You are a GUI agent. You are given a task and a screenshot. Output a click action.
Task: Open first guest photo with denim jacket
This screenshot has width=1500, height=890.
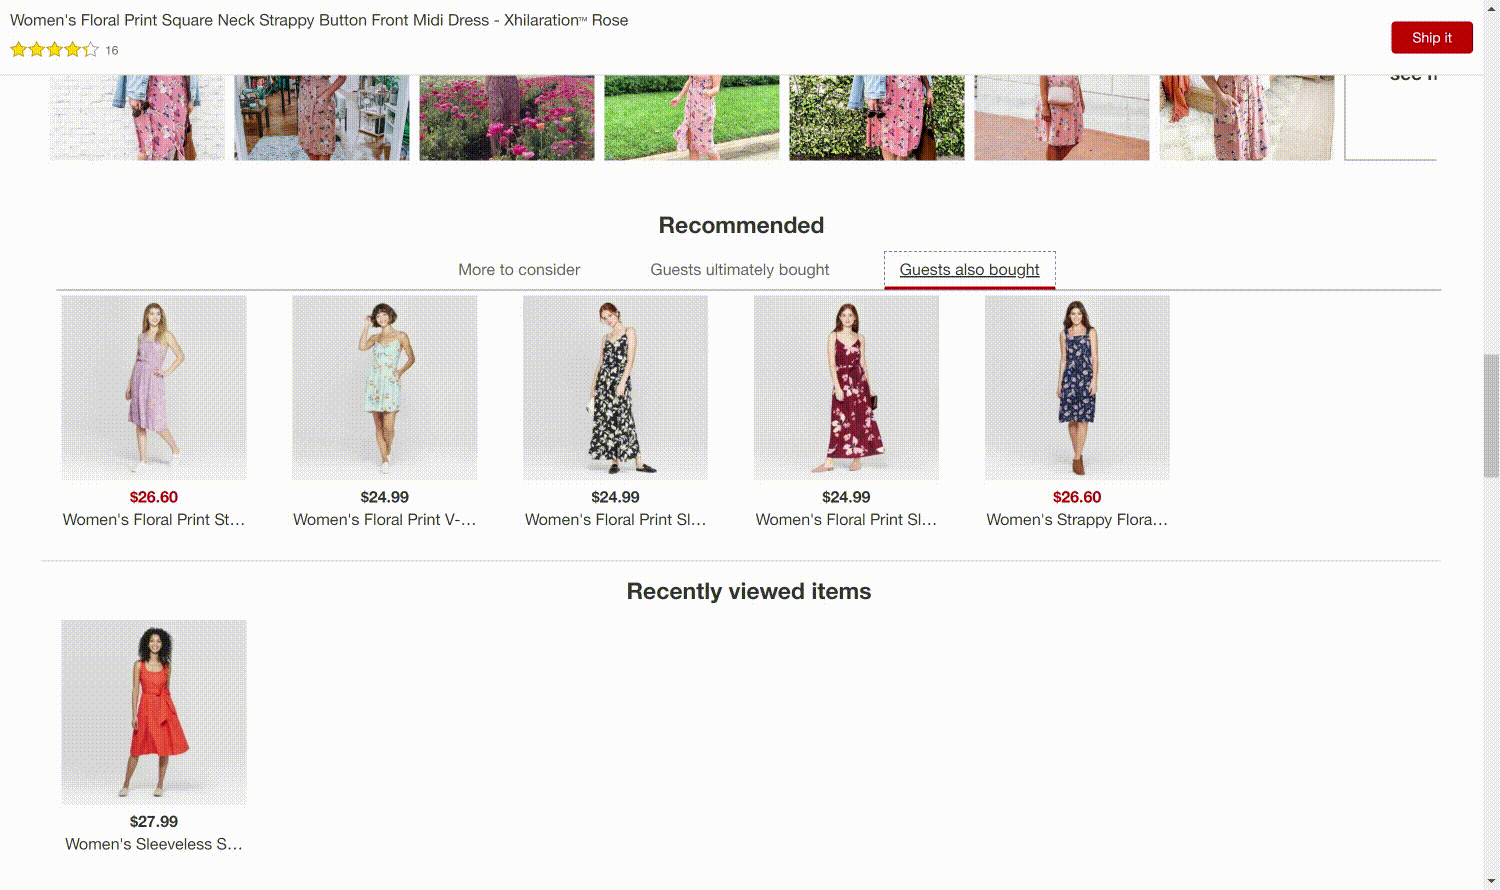click(137, 117)
